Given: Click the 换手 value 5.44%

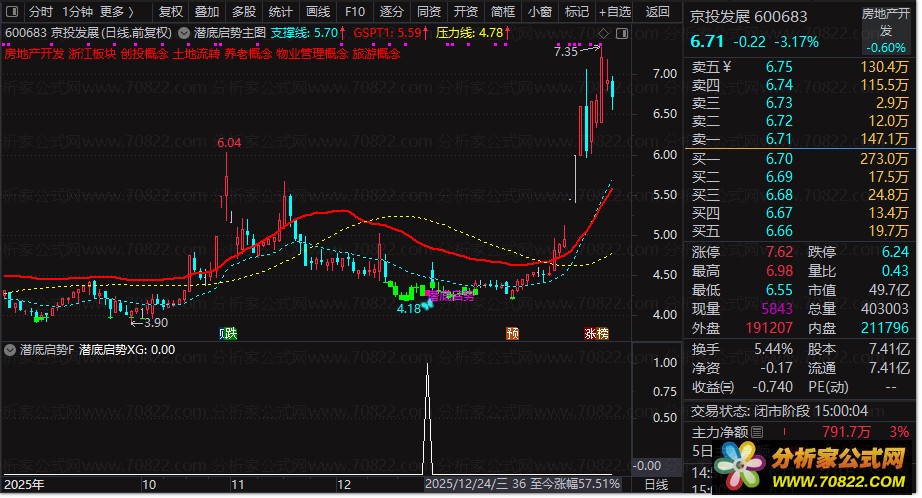Looking at the screenshot, I should 773,349.
